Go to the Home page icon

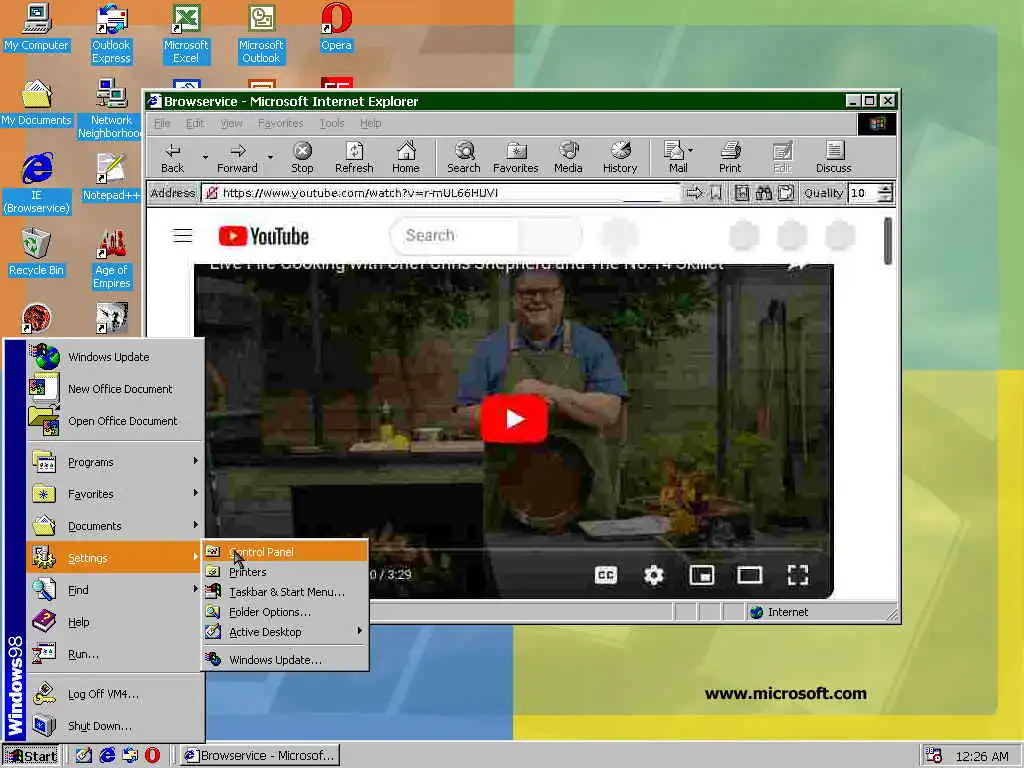pos(406,158)
